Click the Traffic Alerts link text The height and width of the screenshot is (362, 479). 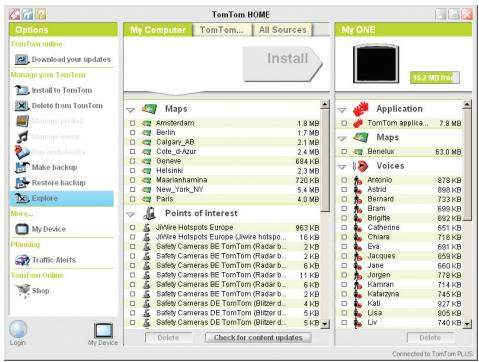[54, 260]
